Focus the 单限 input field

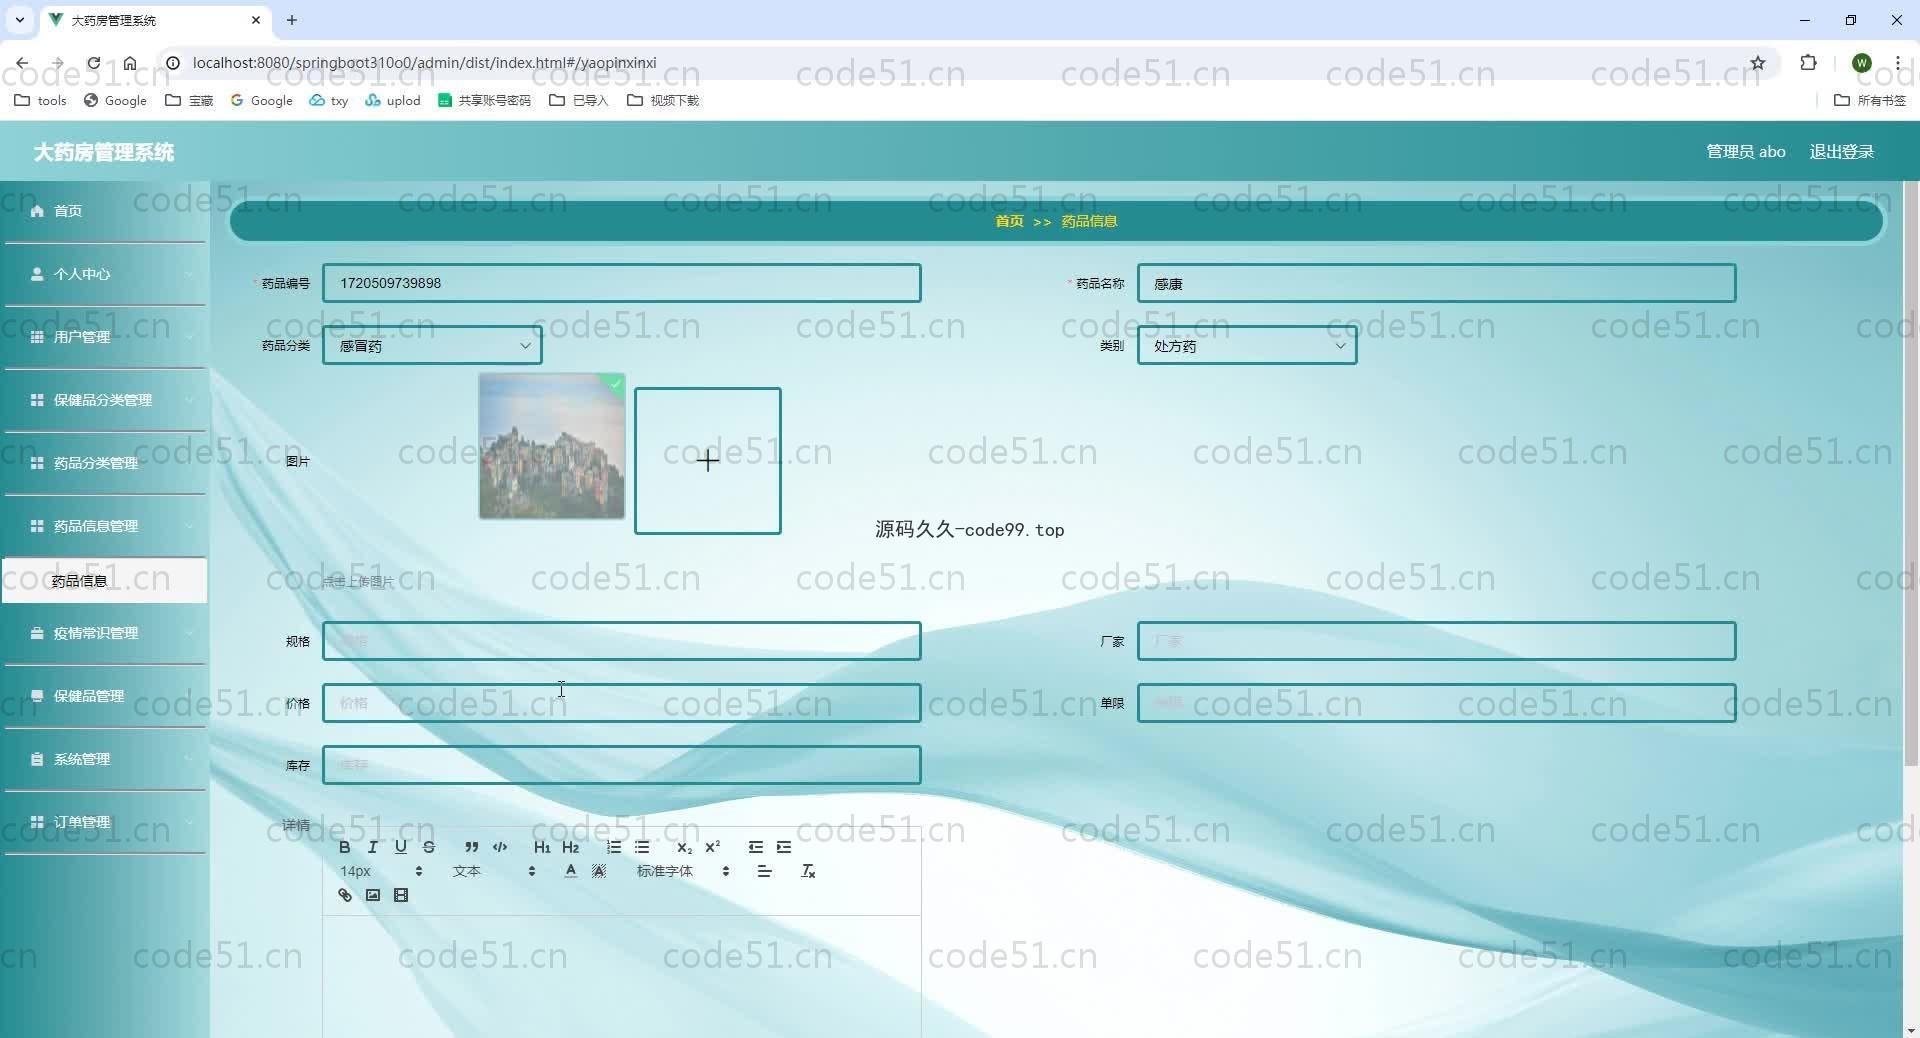pyautogui.click(x=1436, y=703)
